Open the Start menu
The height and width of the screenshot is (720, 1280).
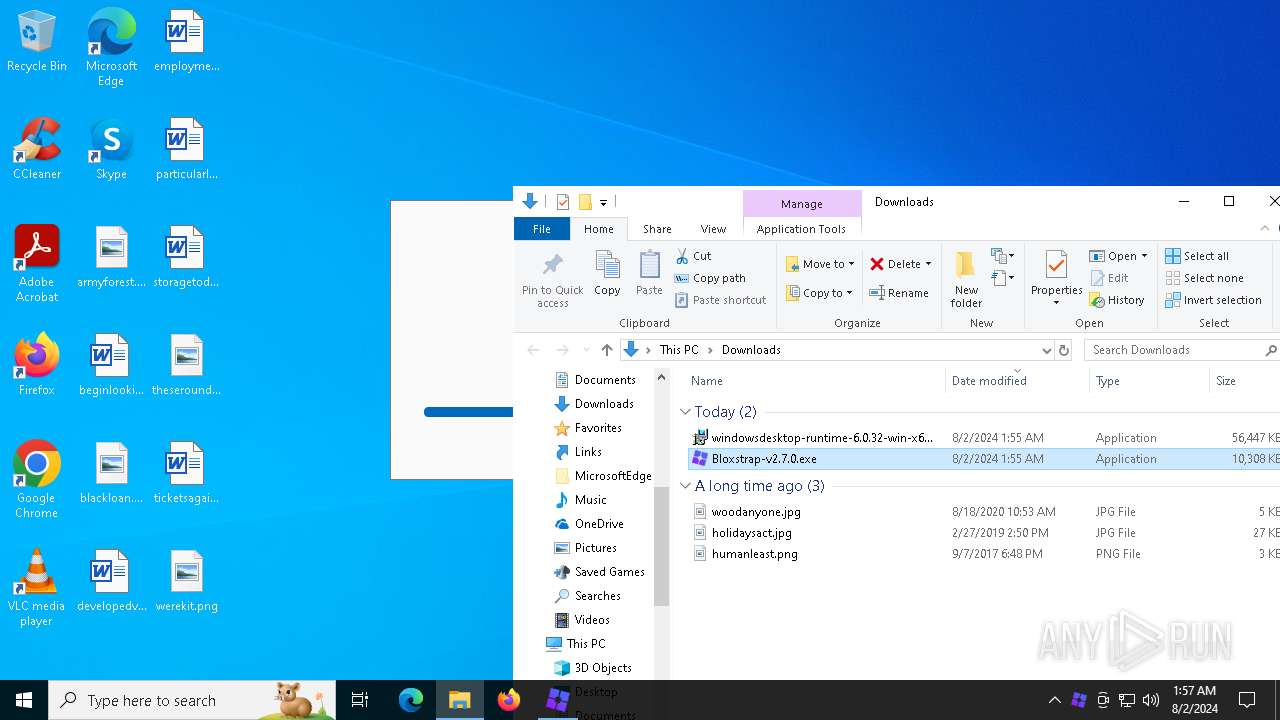(24, 700)
